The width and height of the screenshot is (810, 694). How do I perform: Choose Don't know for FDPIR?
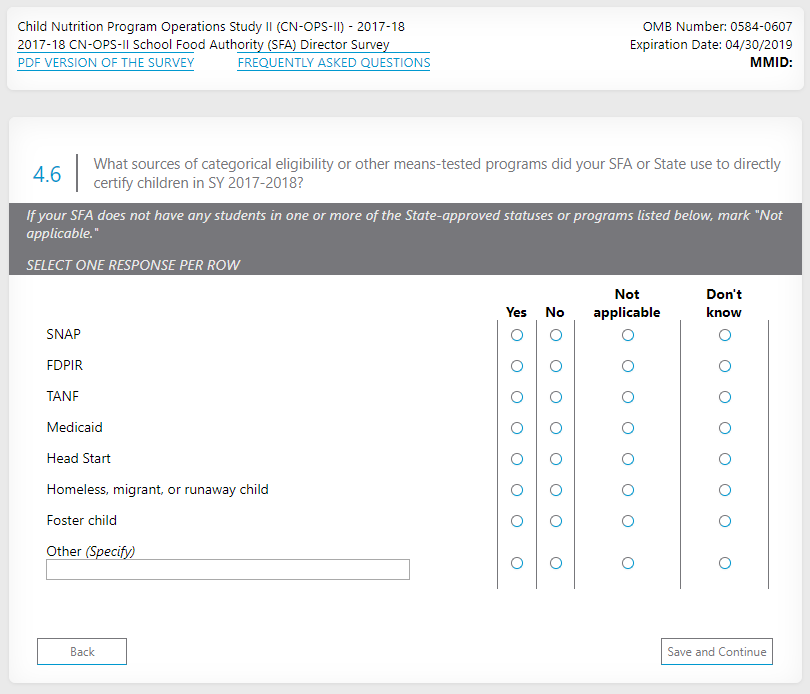tap(725, 366)
